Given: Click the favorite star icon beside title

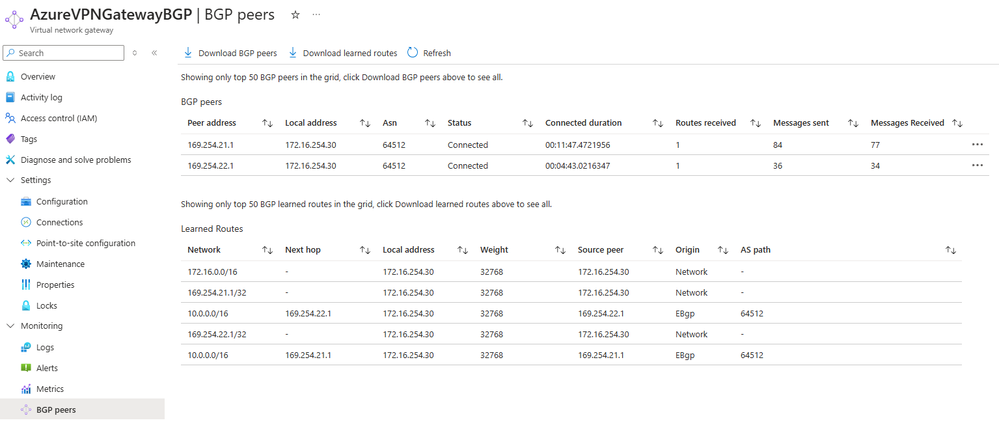Looking at the screenshot, I should tap(295, 15).
